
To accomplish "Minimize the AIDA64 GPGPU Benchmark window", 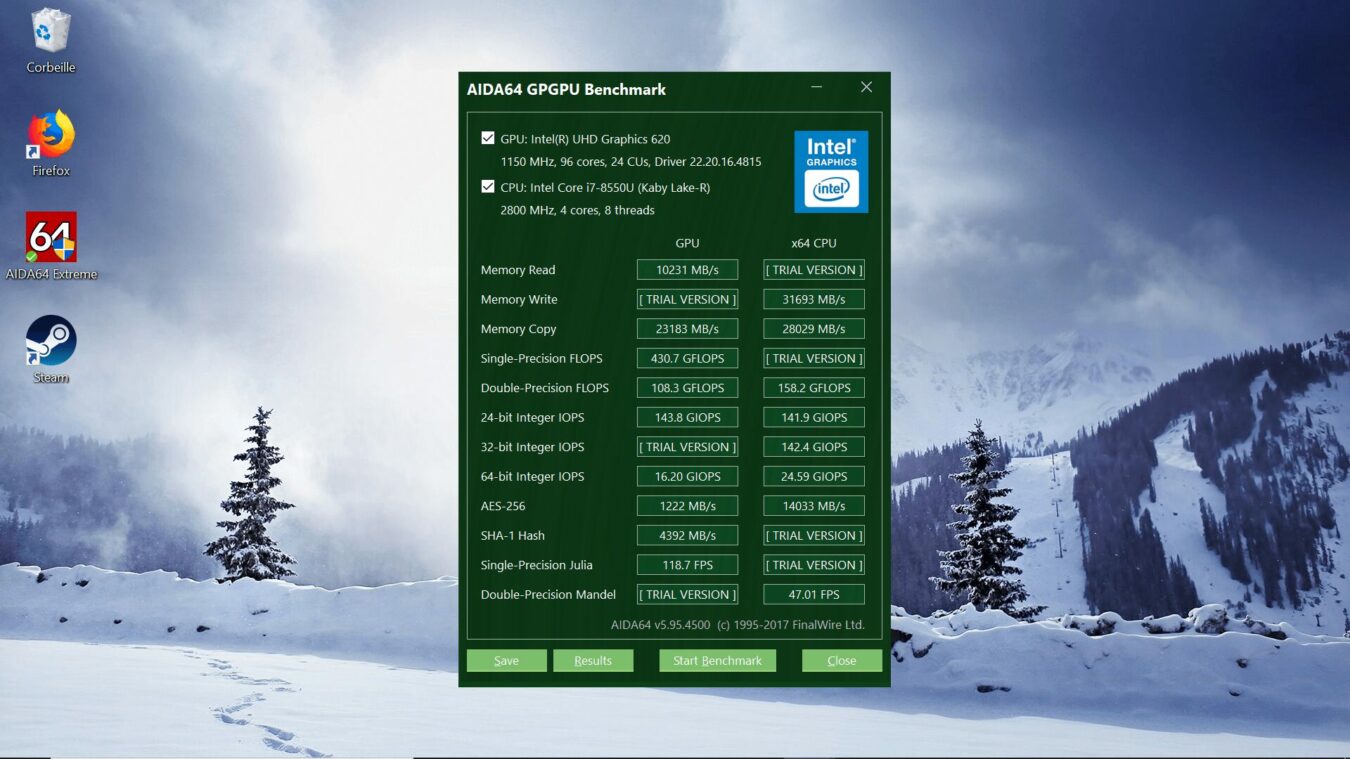I will click(817, 88).
